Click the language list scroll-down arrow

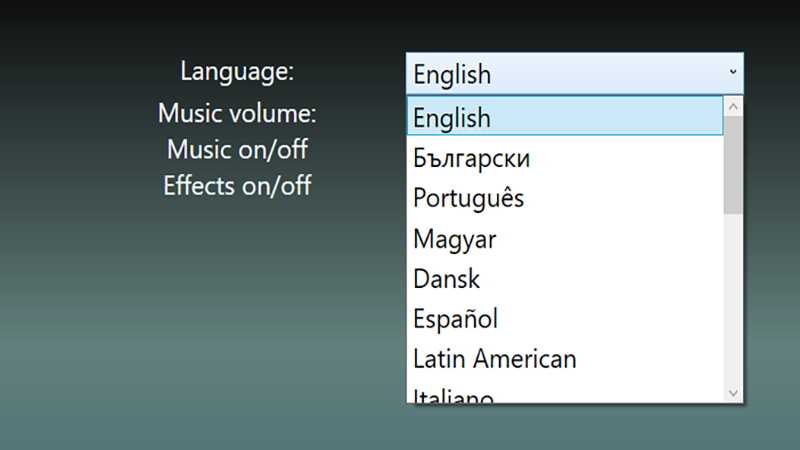[733, 393]
